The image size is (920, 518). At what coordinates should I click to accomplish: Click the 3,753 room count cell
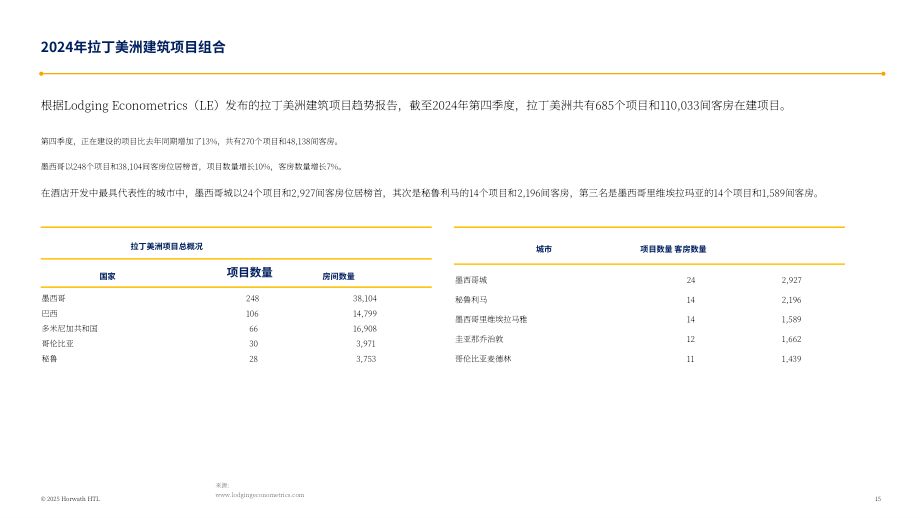pos(366,359)
